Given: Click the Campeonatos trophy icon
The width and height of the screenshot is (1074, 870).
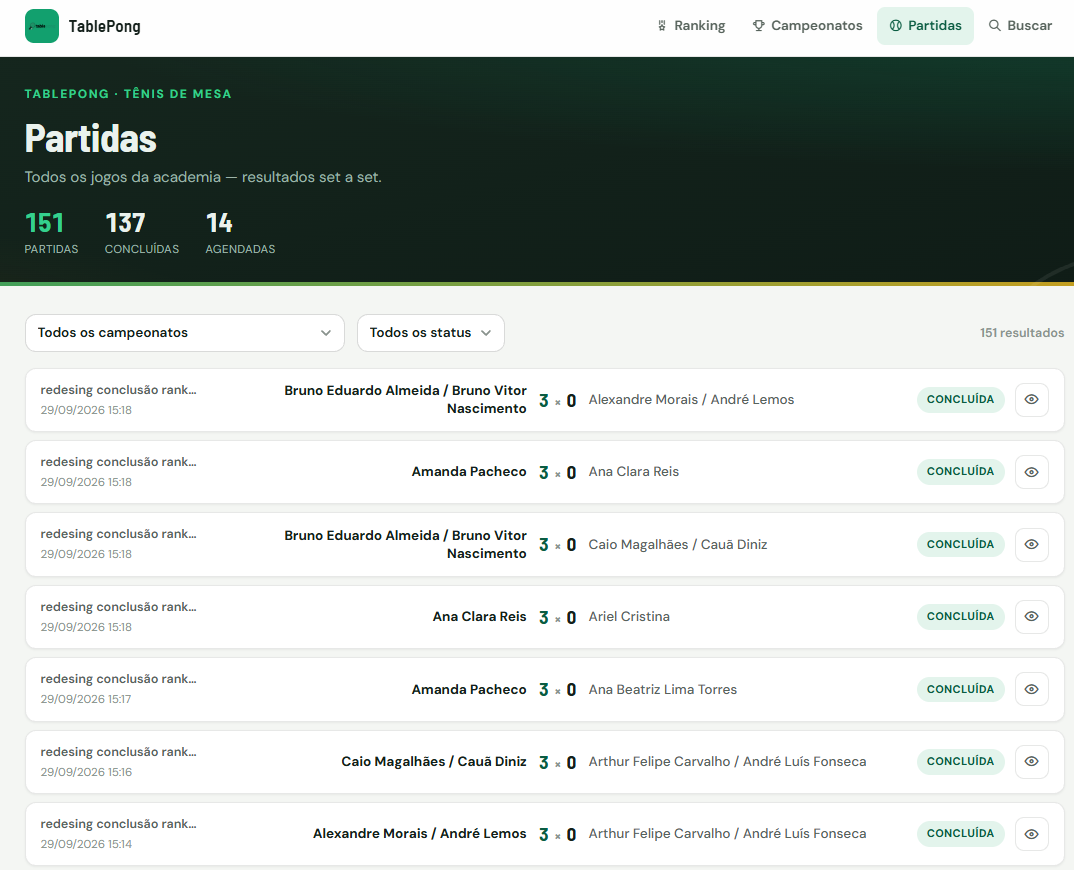Looking at the screenshot, I should point(758,26).
